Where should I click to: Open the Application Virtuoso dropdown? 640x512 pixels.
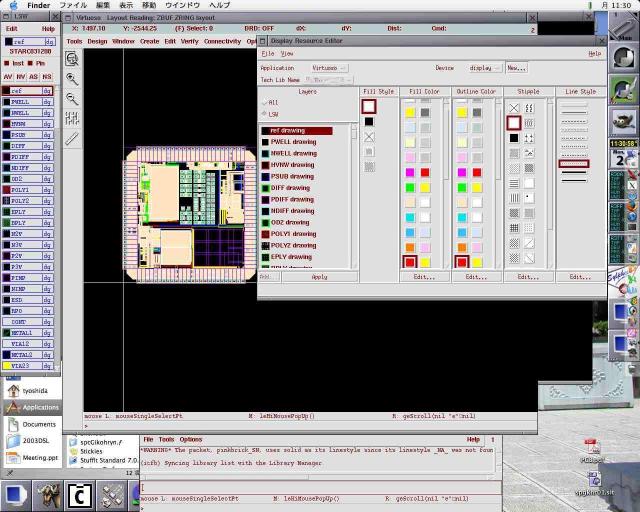coord(329,68)
